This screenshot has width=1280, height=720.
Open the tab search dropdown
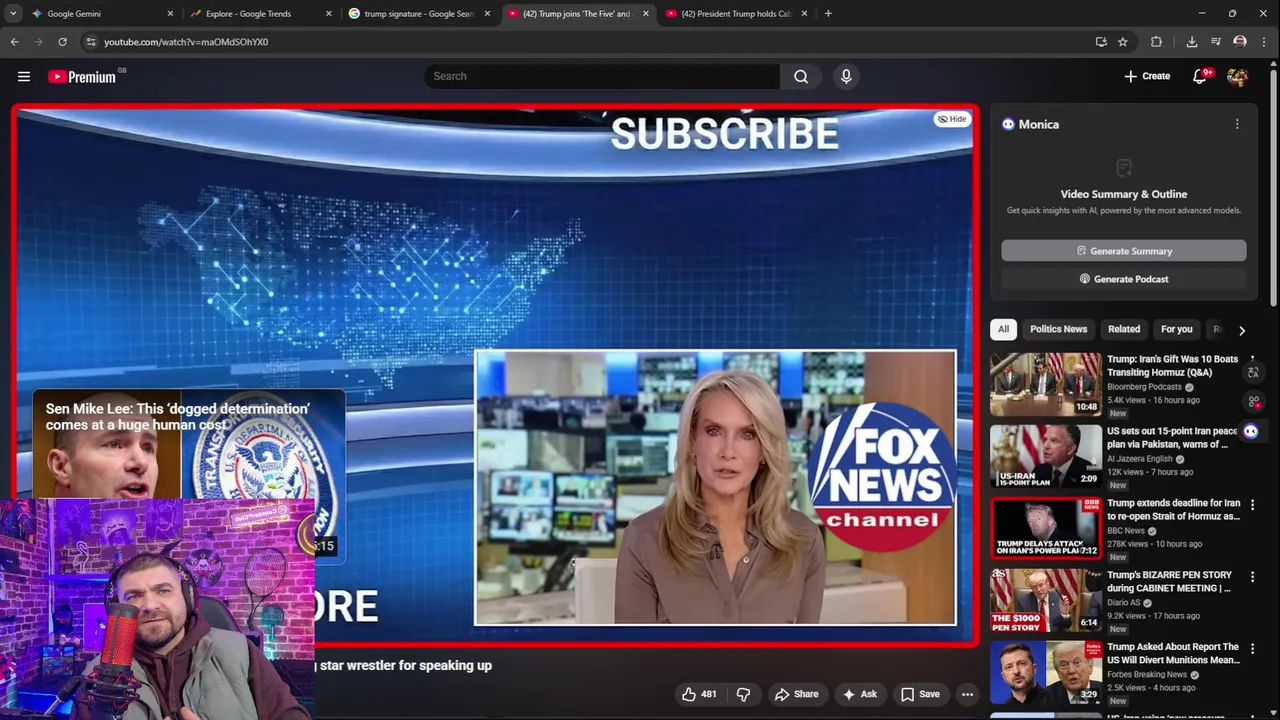pos(13,14)
